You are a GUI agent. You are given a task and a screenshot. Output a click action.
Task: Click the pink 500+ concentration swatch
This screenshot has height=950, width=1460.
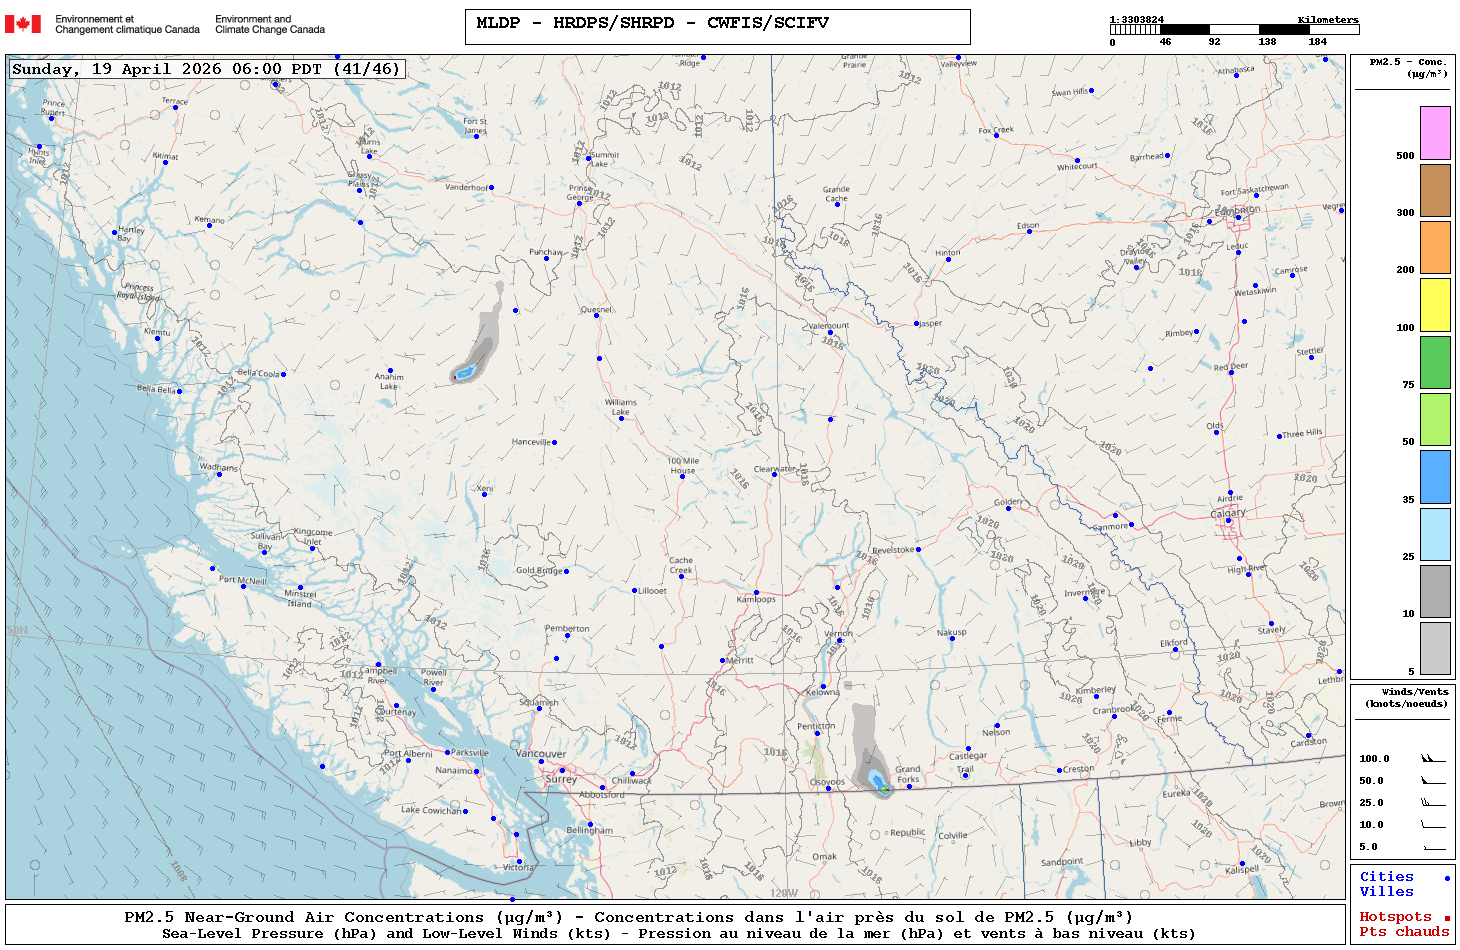1435,133
